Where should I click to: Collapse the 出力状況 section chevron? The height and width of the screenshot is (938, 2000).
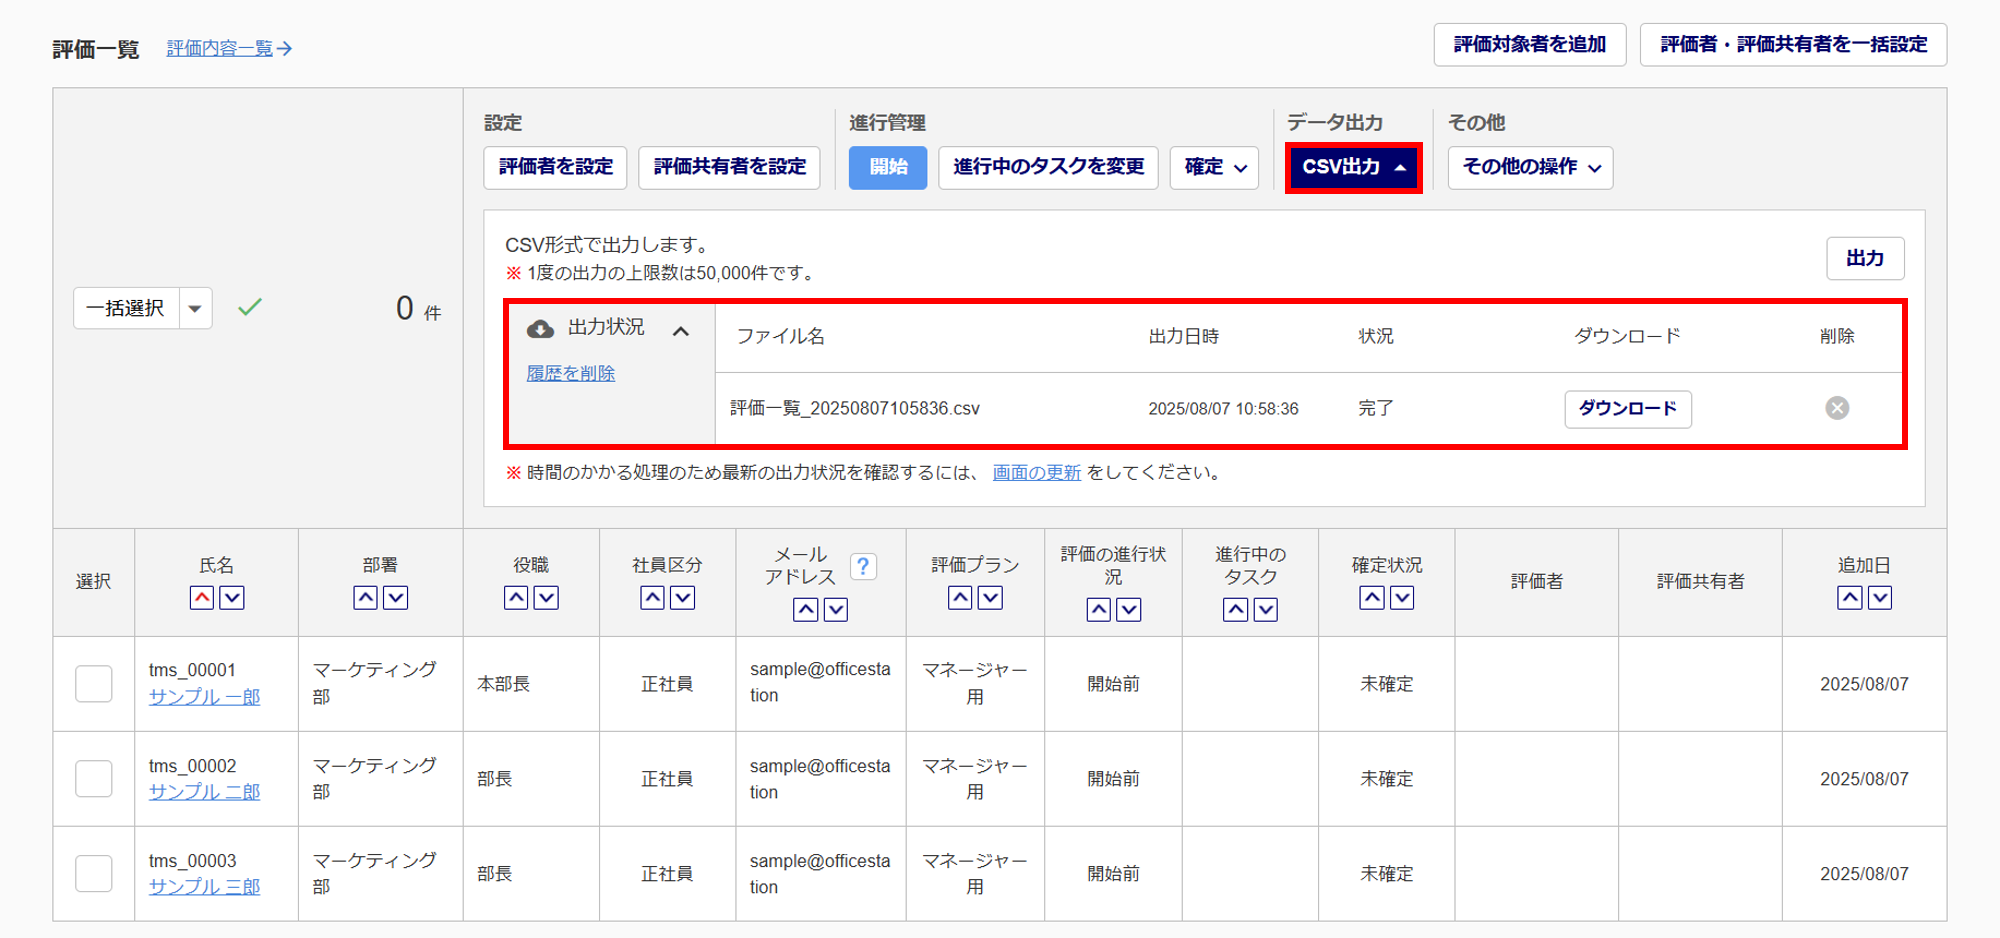pyautogui.click(x=681, y=331)
